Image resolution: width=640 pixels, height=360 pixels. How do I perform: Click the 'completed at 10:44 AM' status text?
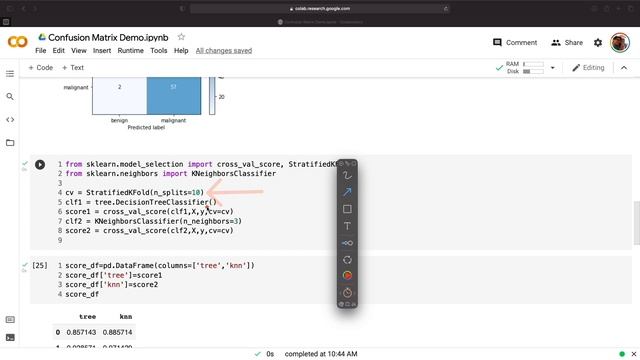click(x=321, y=354)
